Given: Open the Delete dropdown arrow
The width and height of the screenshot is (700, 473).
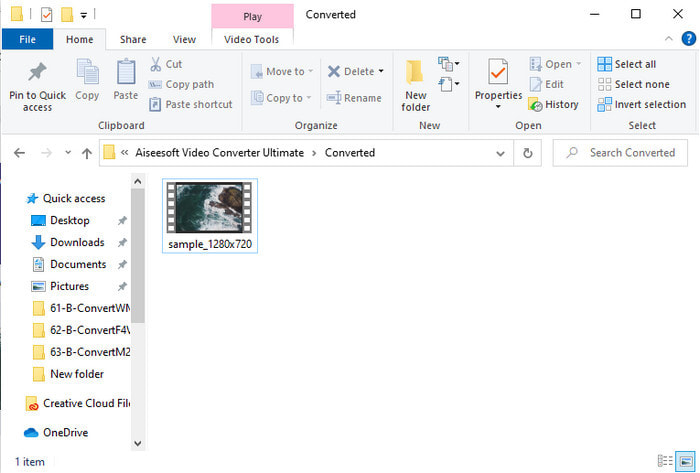Looking at the screenshot, I should tap(381, 72).
